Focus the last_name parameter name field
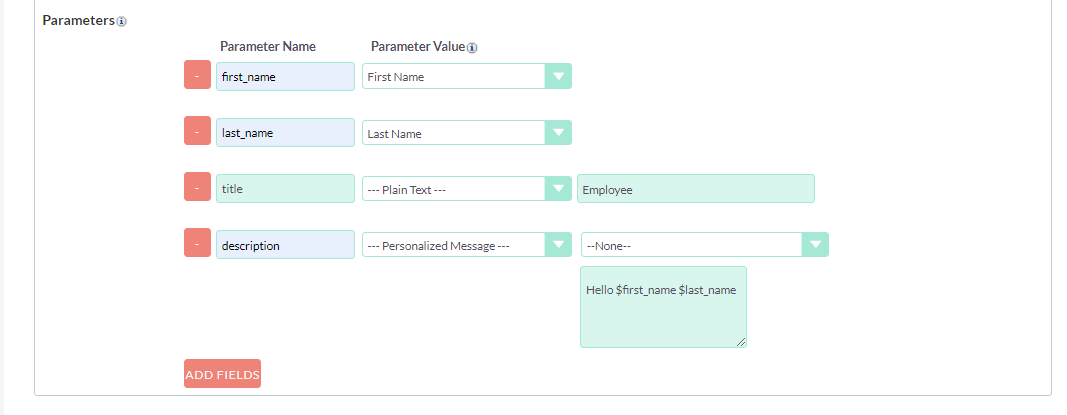Screen dimensions: 1067x415 (x=285, y=133)
